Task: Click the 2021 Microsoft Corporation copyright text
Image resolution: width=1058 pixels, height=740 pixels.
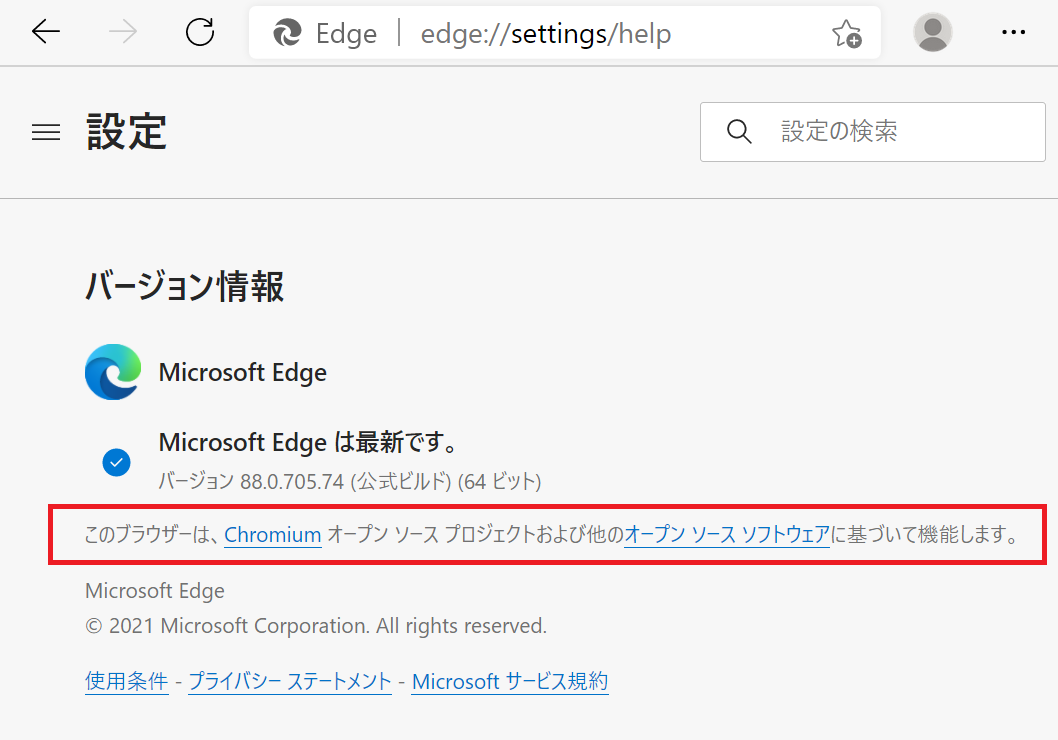Action: point(316,626)
